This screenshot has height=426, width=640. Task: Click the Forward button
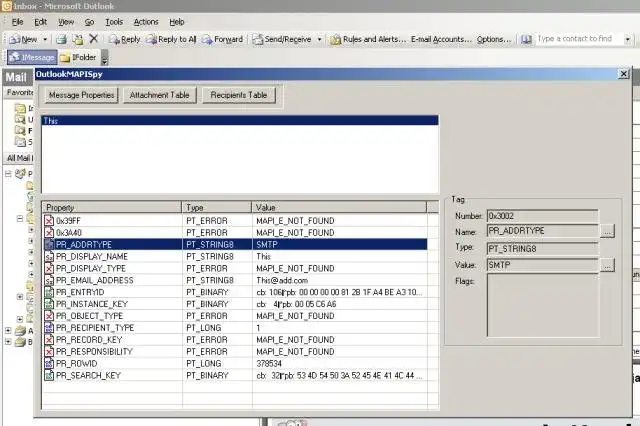tap(222, 39)
